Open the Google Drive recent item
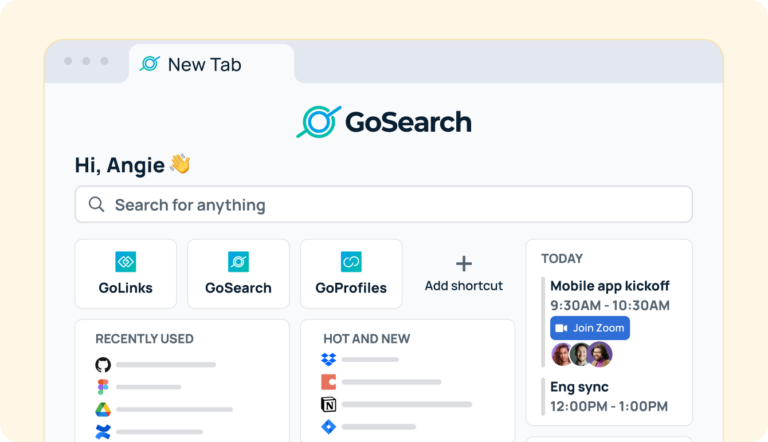Viewport: 768px width, 442px height. coord(103,409)
